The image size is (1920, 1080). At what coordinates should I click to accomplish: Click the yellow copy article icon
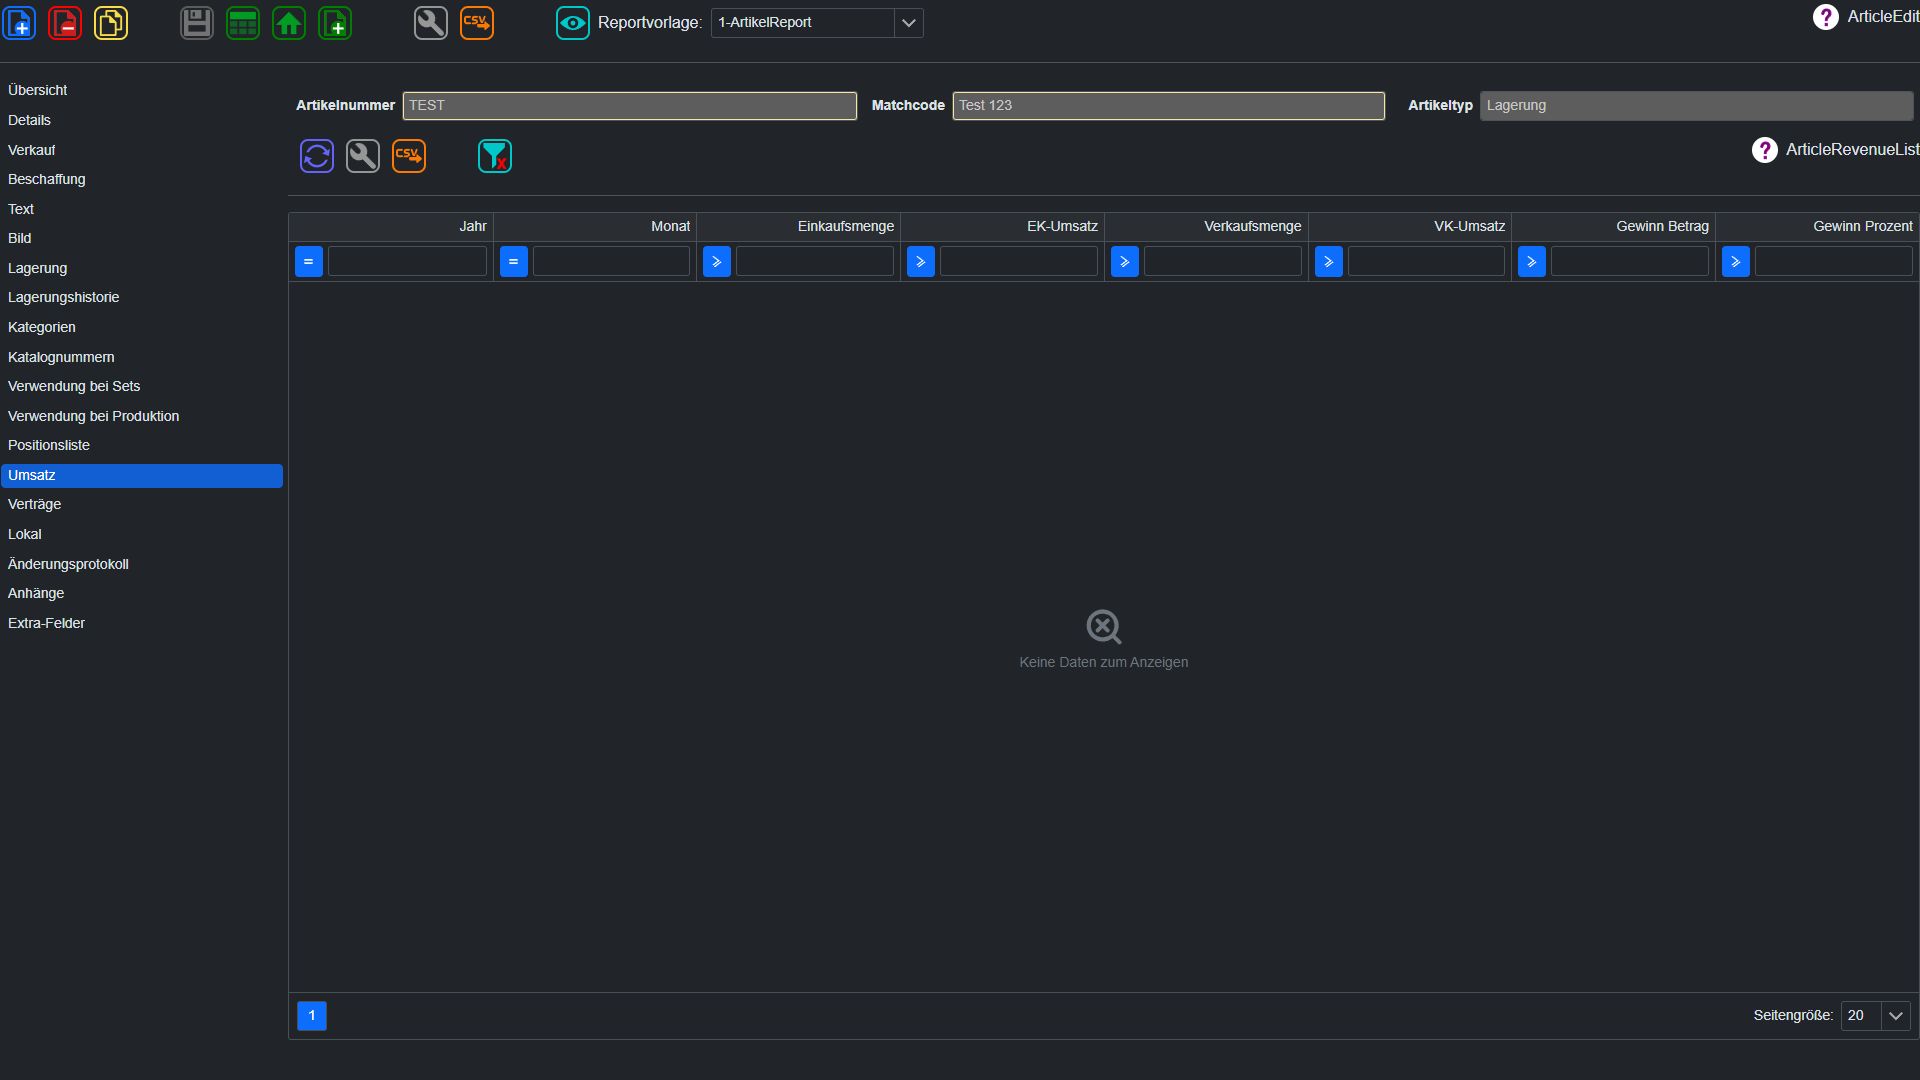(111, 23)
